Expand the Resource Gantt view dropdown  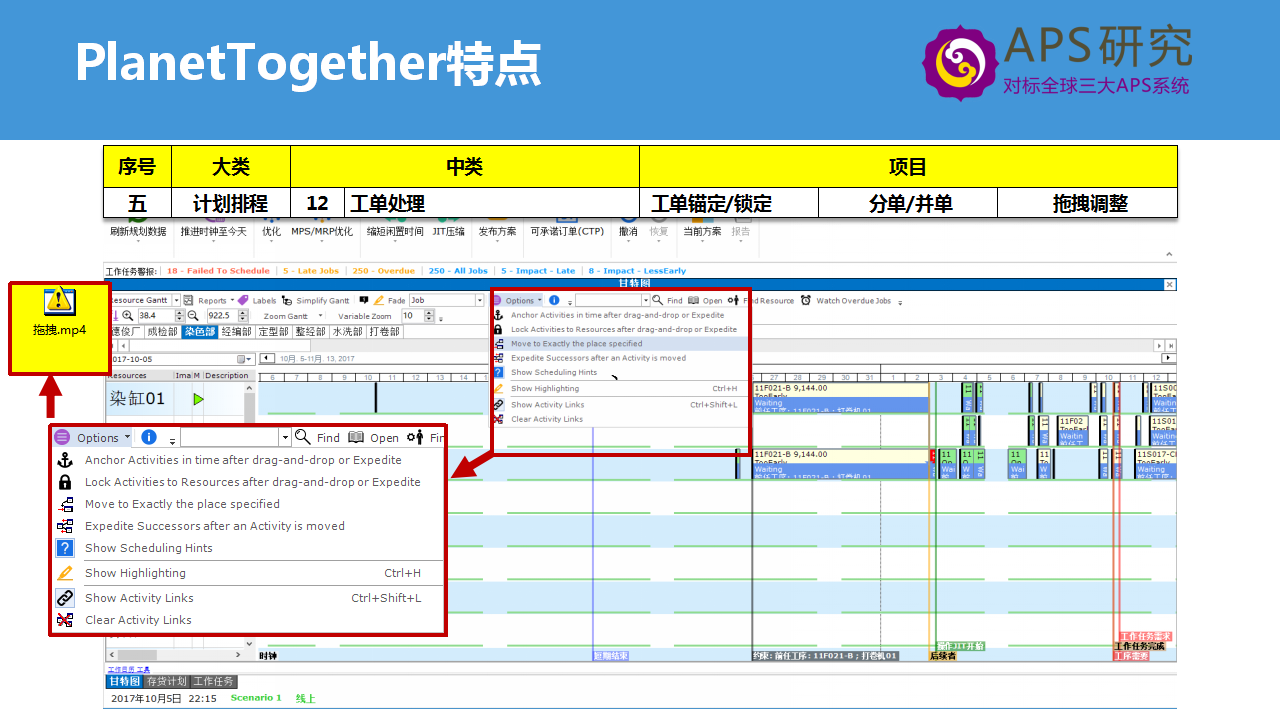click(177, 300)
